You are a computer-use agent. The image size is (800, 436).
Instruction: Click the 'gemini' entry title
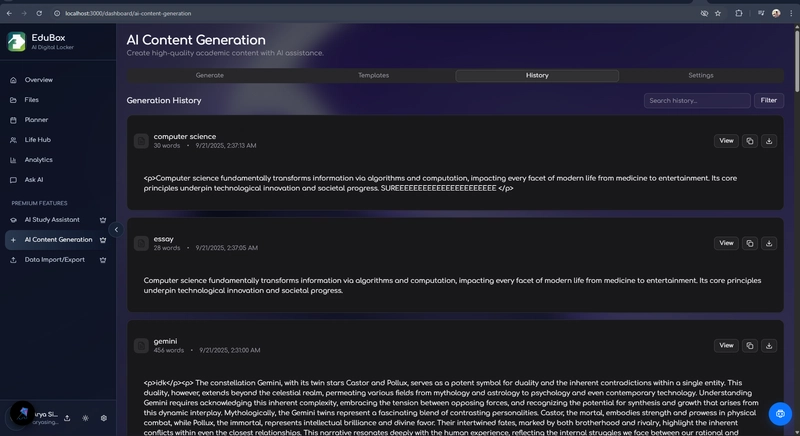coord(165,342)
